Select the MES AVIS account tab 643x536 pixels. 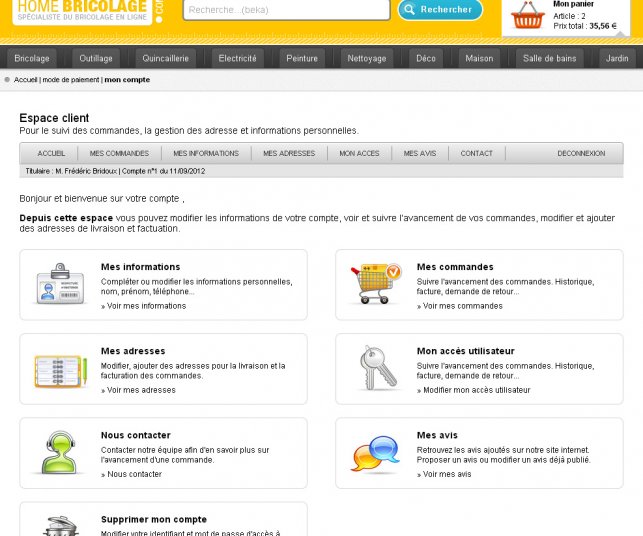tap(420, 153)
